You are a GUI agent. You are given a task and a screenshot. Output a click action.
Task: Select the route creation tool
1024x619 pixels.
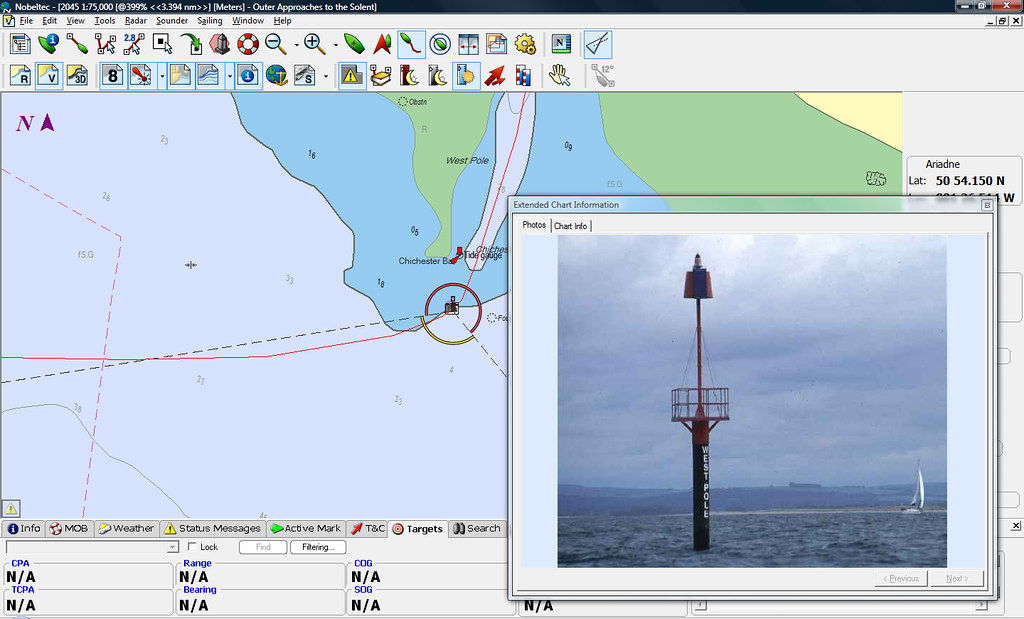pyautogui.click(x=77, y=44)
